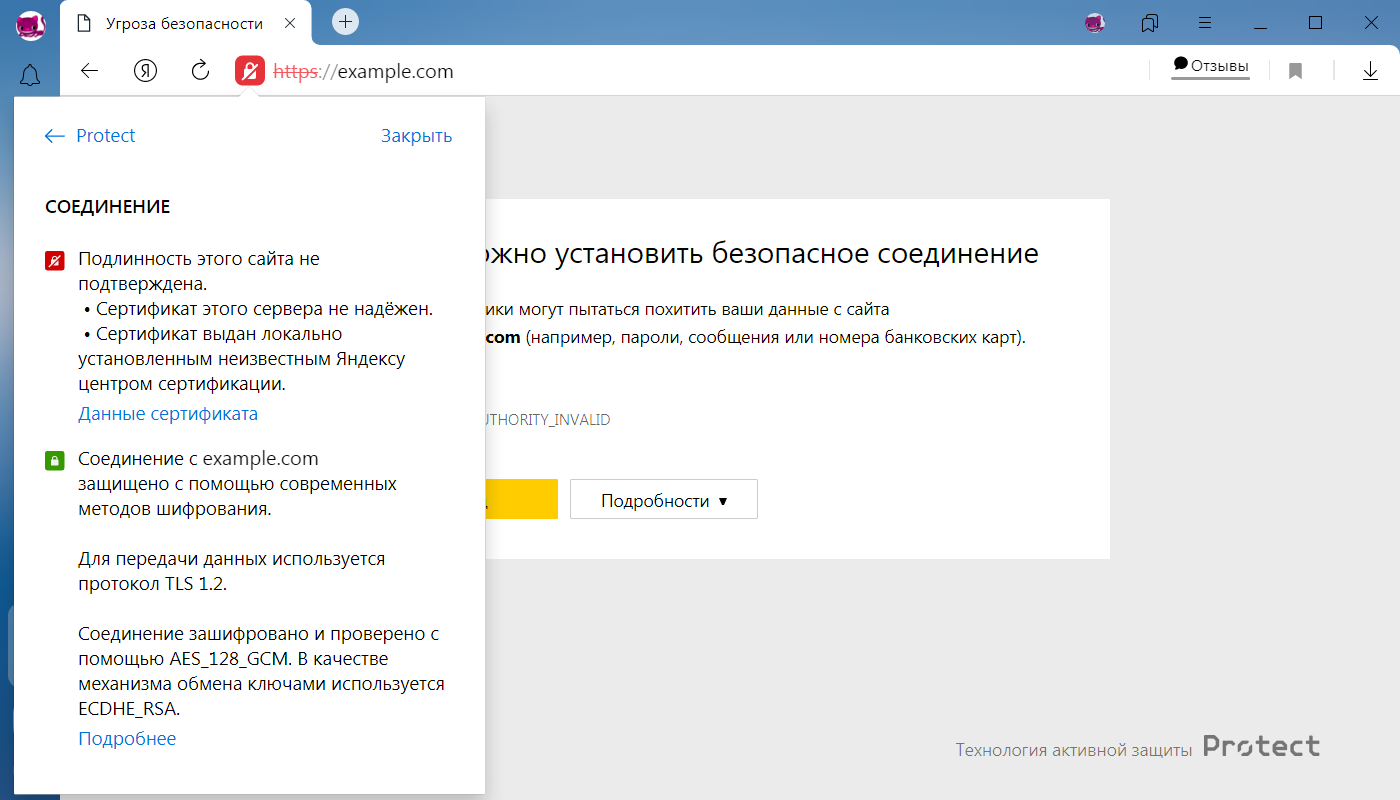Open tab collections icon in title bar

tap(1150, 22)
